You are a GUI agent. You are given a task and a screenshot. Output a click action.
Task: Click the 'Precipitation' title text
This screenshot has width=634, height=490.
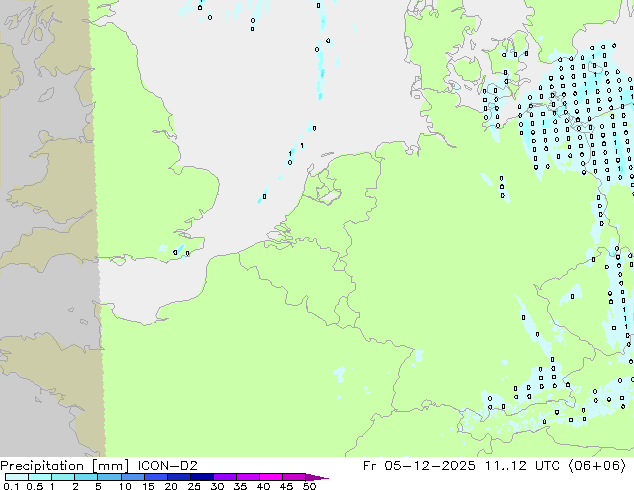point(42,466)
